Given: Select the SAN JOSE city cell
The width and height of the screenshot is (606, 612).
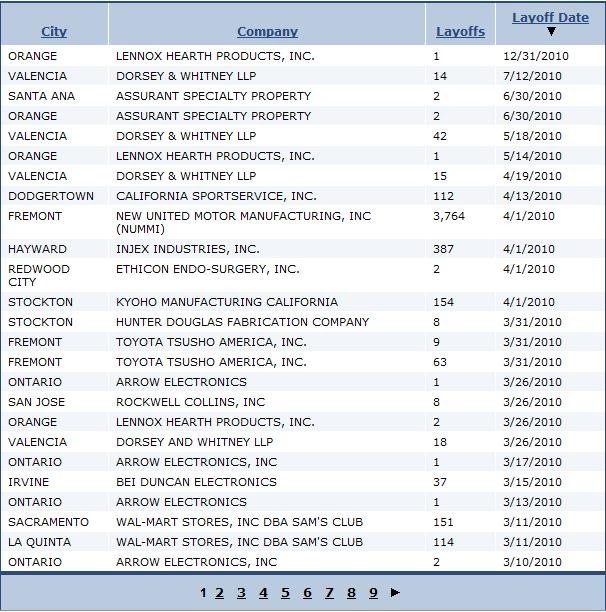Looking at the screenshot, I should point(36,402).
